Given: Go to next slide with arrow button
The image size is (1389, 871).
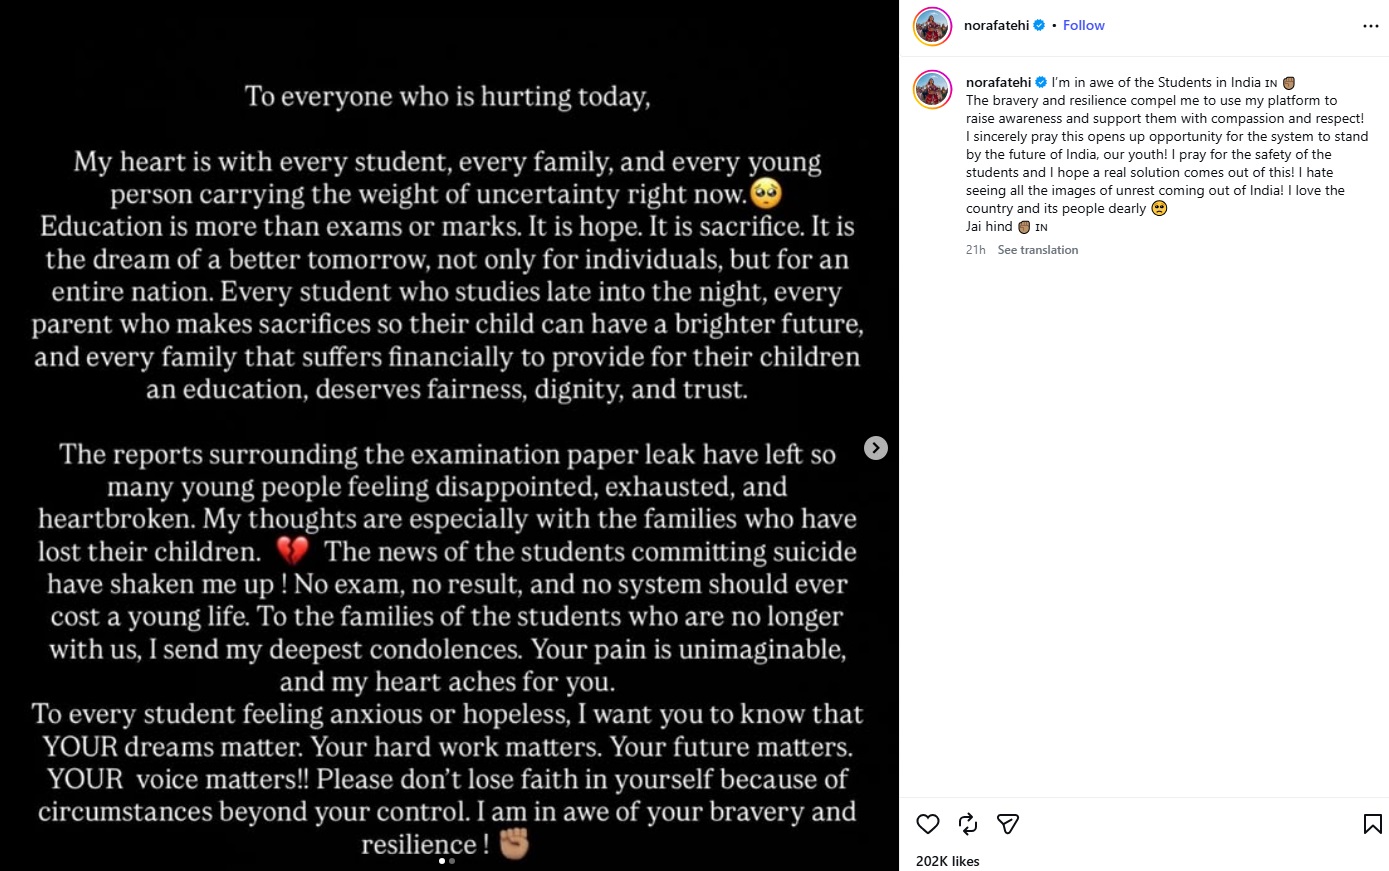Looking at the screenshot, I should (876, 448).
